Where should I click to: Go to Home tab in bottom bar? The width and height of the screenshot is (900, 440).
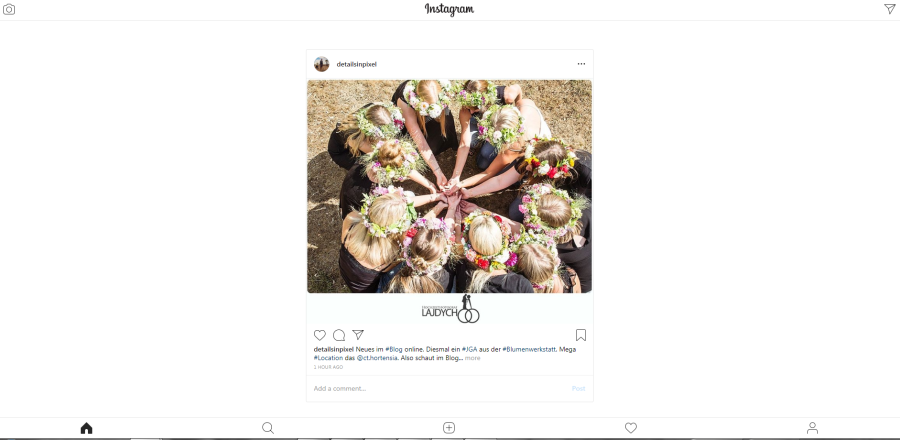tap(86, 428)
